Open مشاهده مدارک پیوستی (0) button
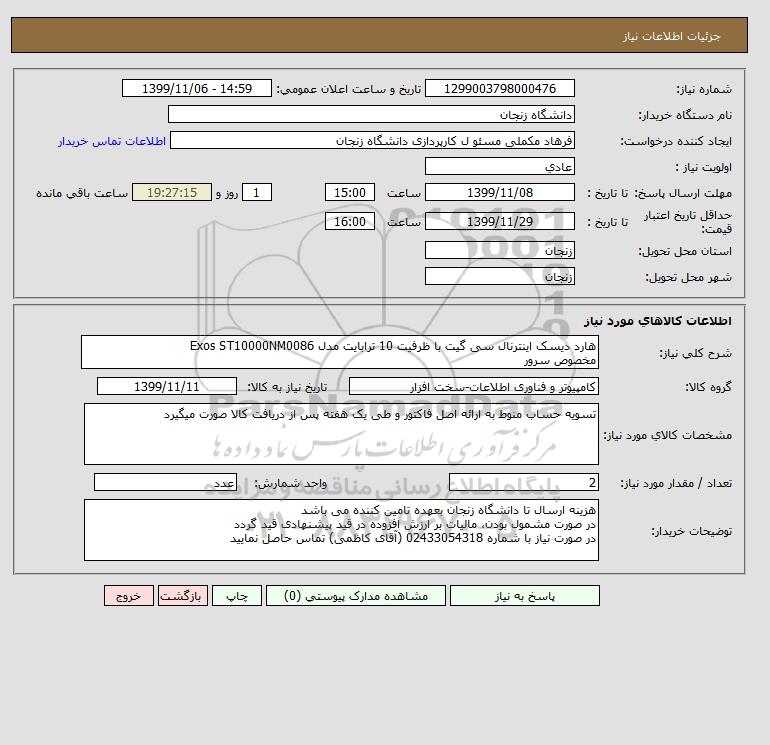 point(356,596)
